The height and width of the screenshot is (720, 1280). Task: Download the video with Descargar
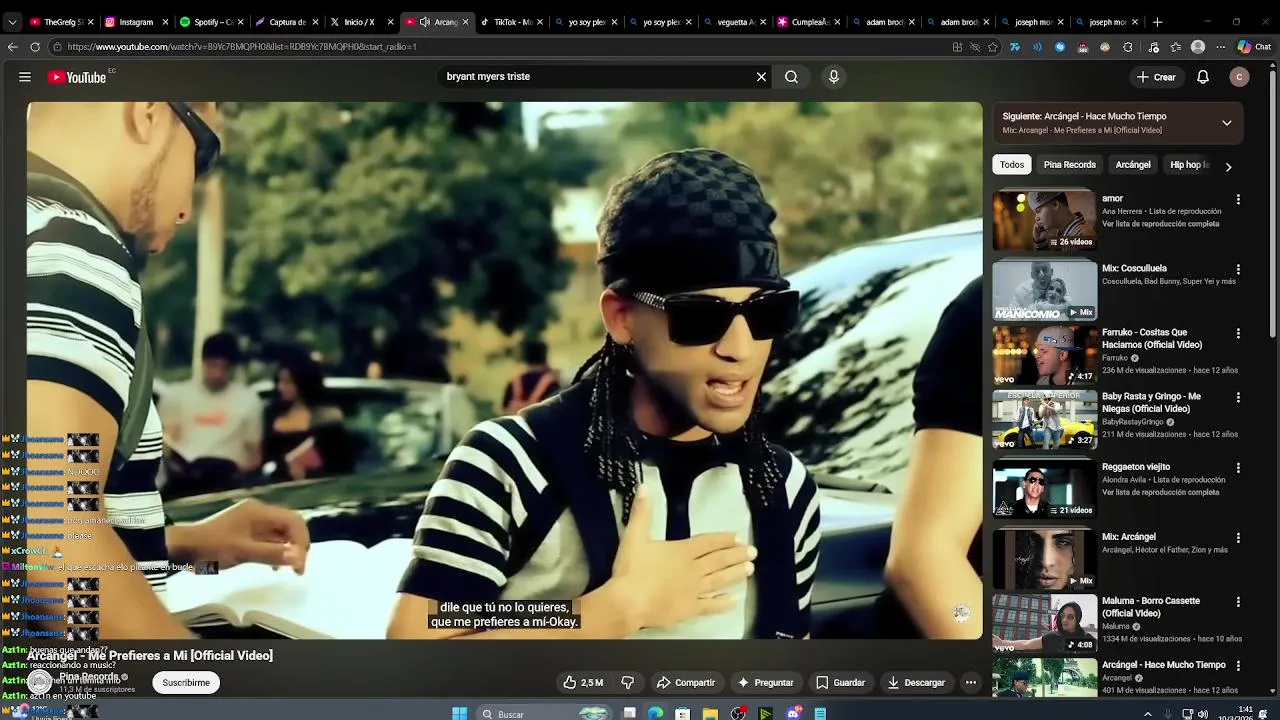[x=916, y=683]
